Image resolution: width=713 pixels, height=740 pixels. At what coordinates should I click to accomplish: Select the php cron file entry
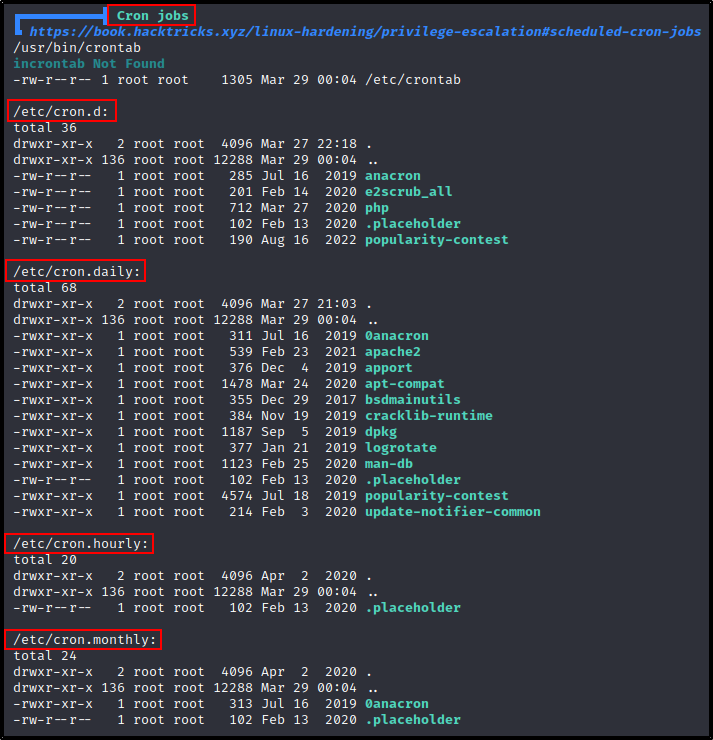[377, 208]
